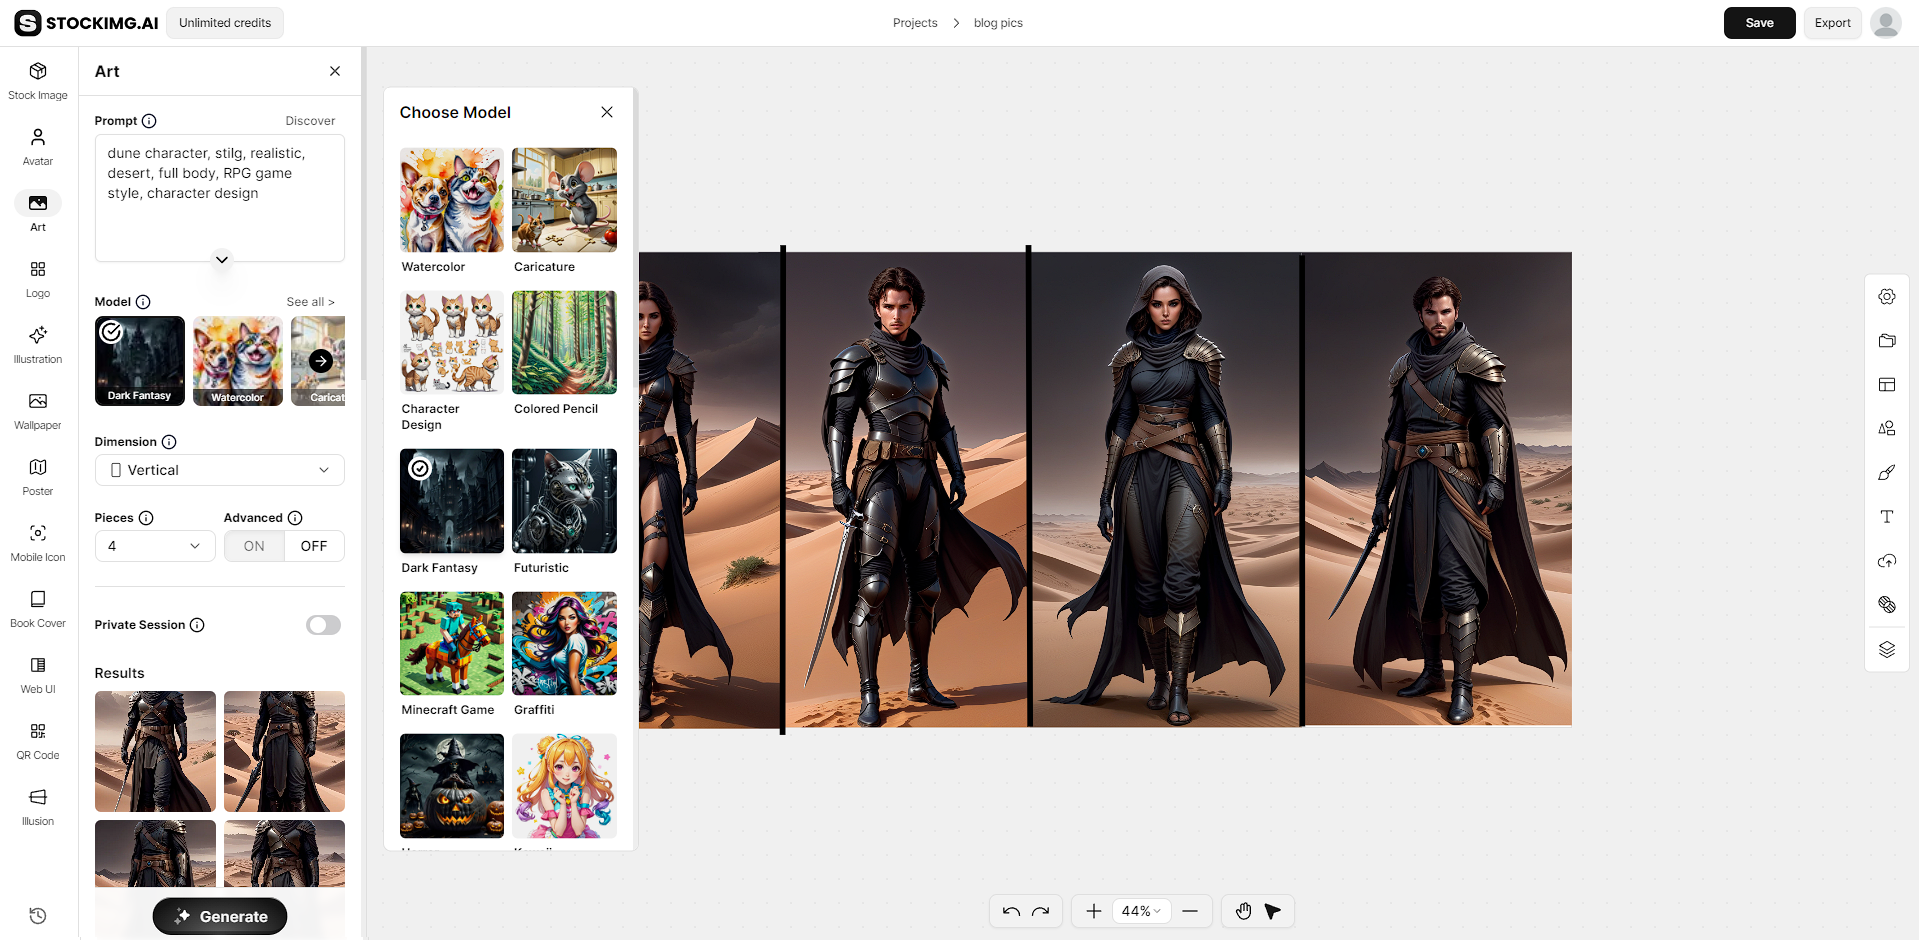Turn Advanced settings ON
The width and height of the screenshot is (1919, 940).
coord(252,546)
